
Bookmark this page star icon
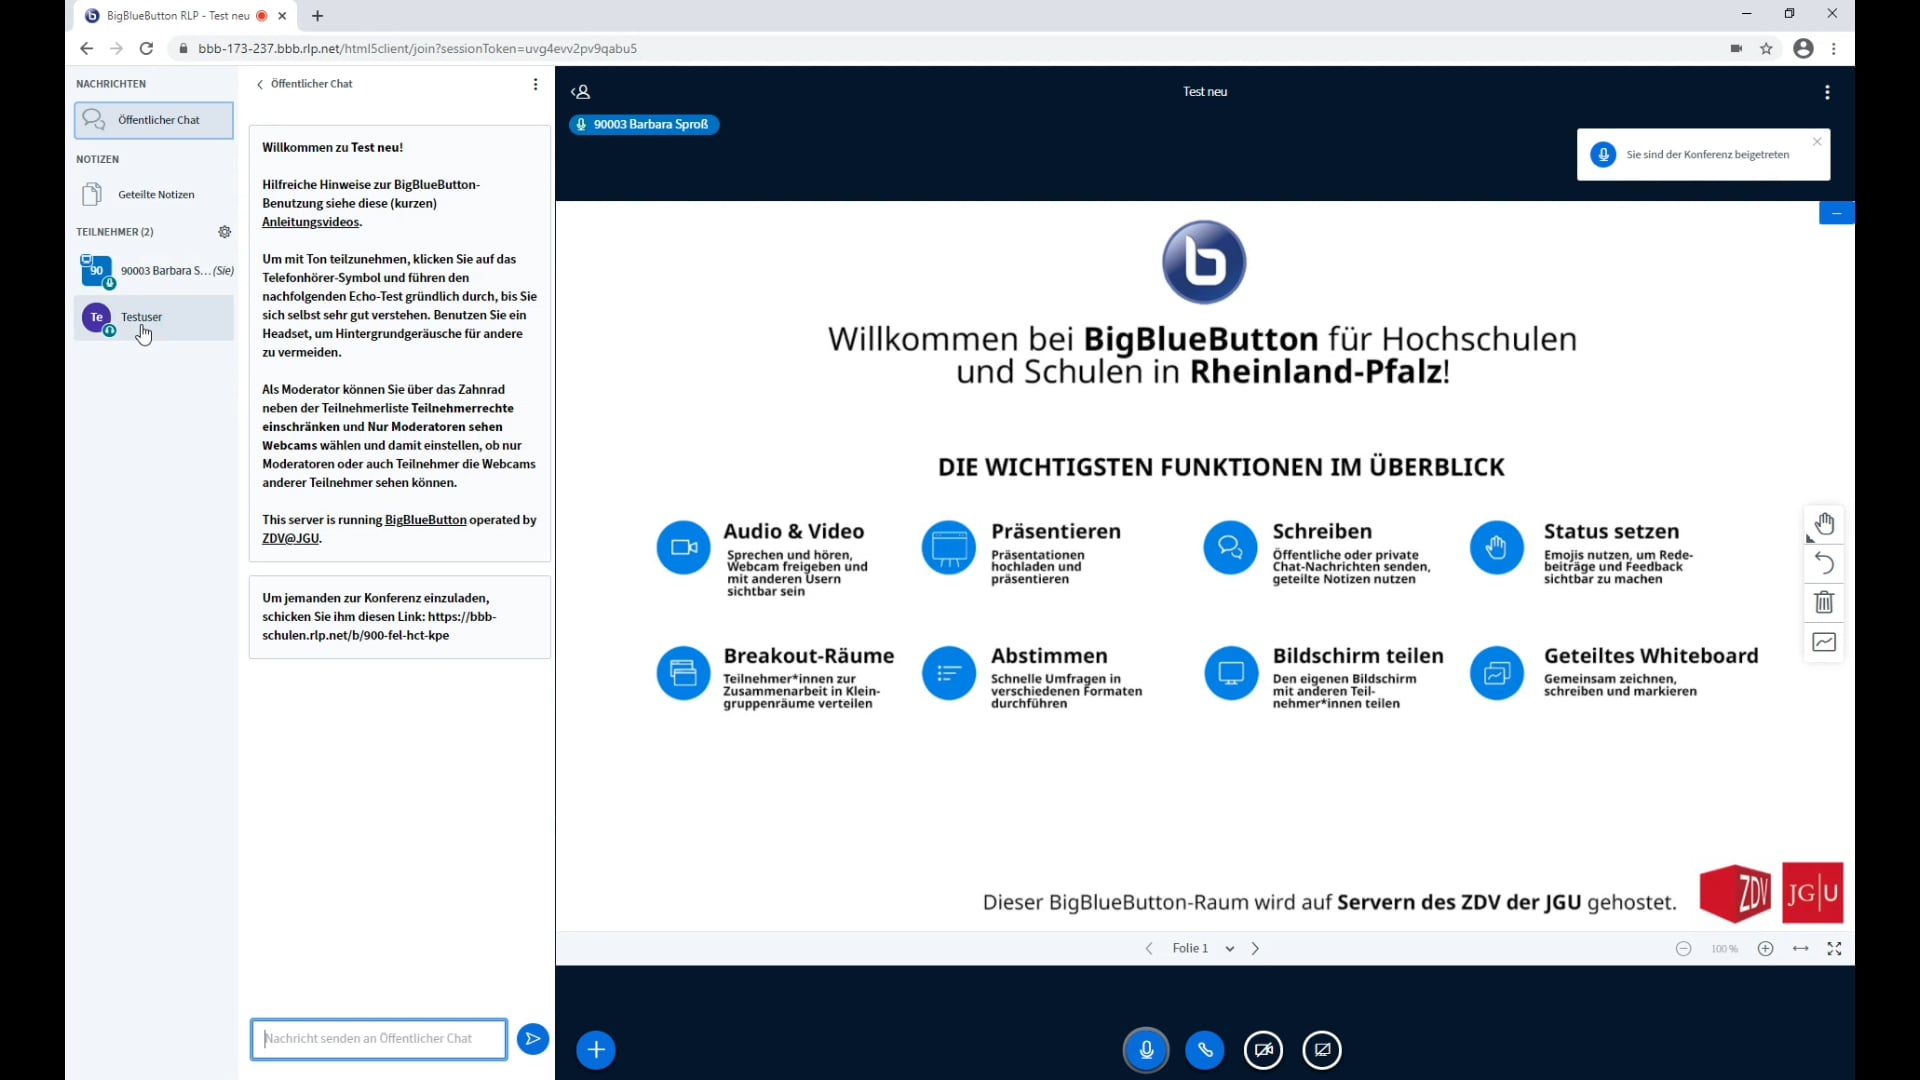tap(1767, 48)
